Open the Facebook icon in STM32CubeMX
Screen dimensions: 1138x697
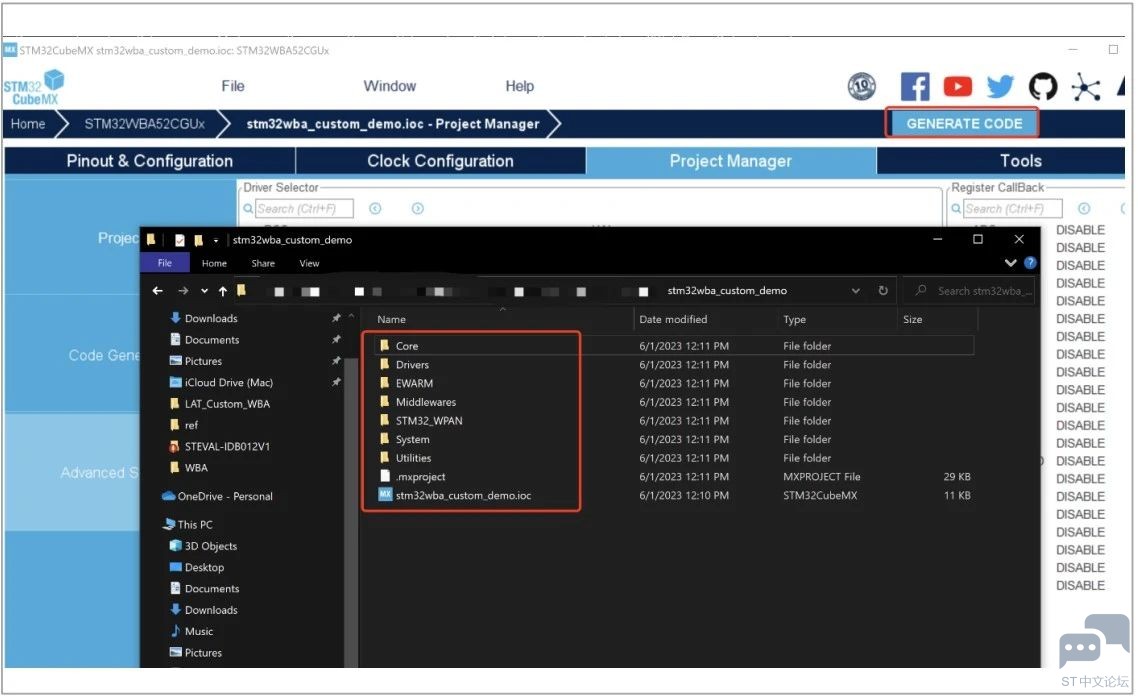pyautogui.click(x=914, y=87)
